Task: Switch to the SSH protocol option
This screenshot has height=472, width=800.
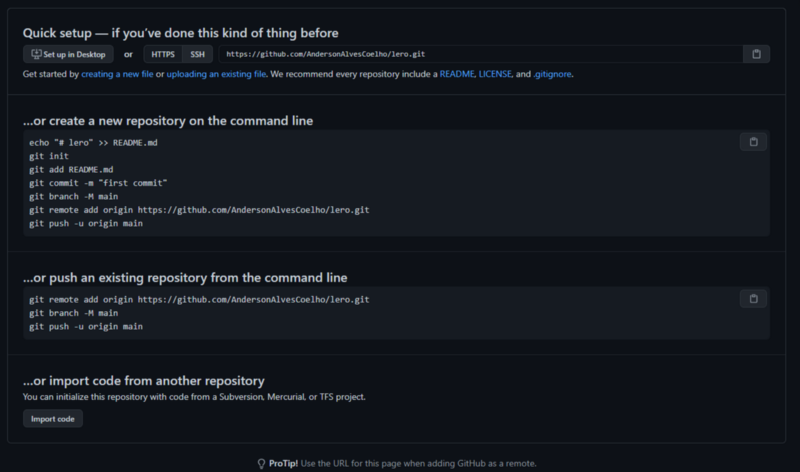Action: [197, 54]
